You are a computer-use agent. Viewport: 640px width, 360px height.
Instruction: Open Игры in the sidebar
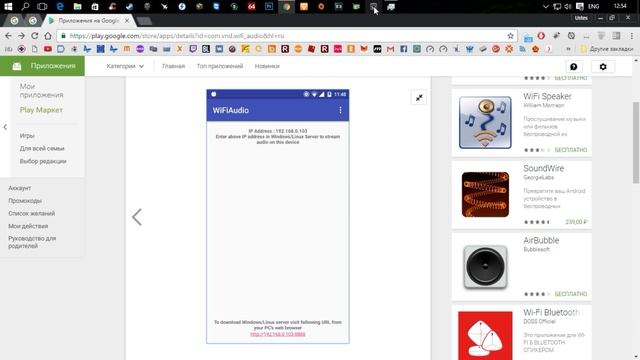(x=27, y=136)
